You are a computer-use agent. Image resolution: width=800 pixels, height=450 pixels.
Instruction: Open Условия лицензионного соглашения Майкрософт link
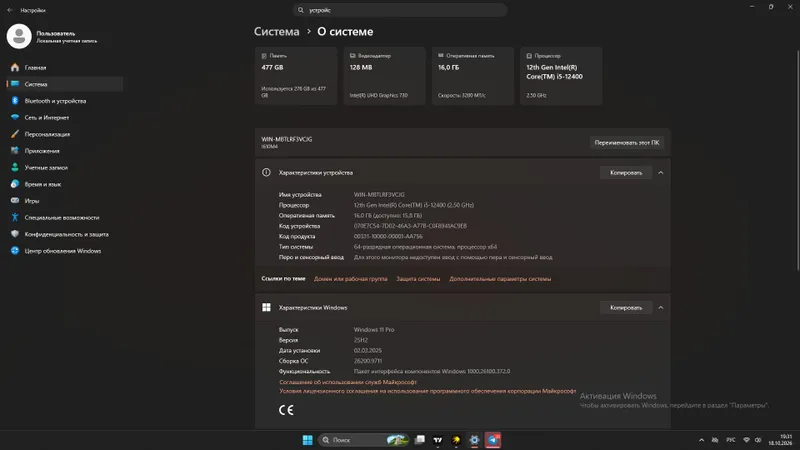point(428,391)
